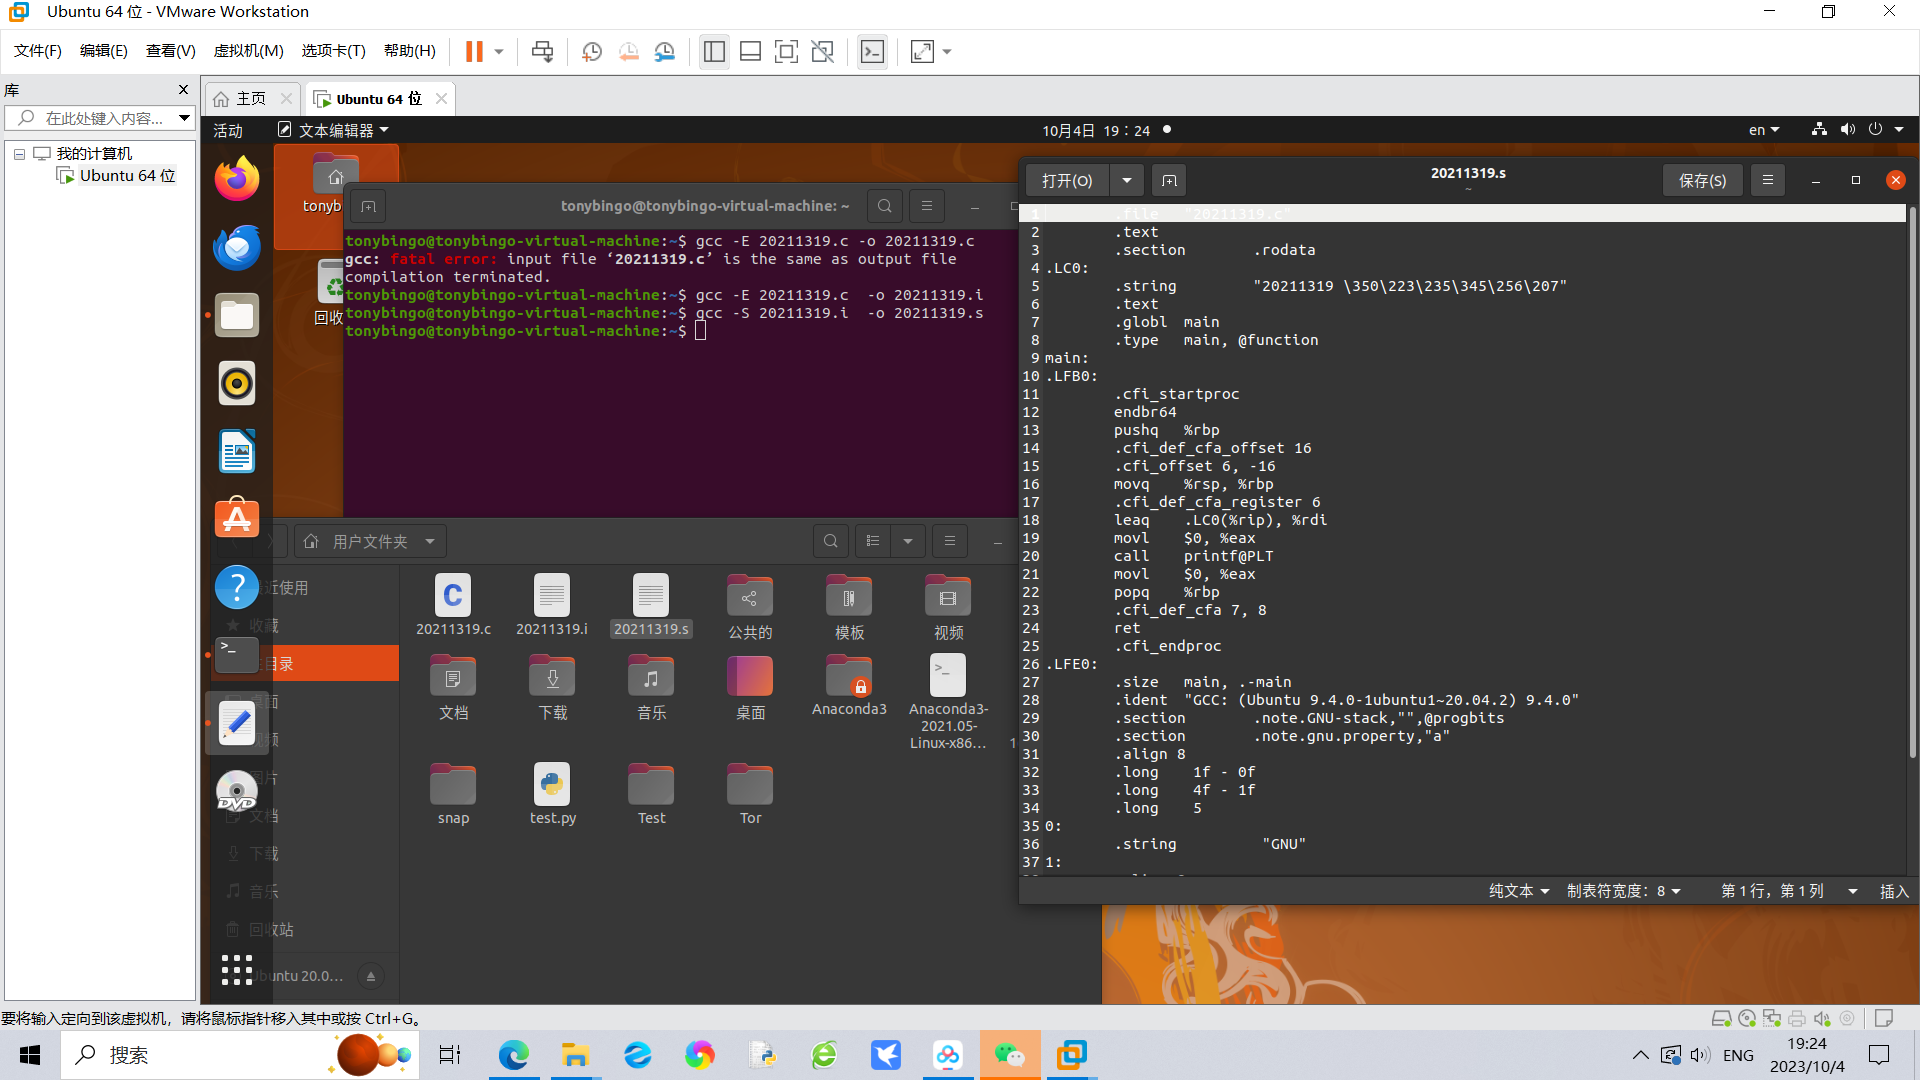1920x1080 pixels.
Task: Toggle VMware console view toolbar icon
Action: coord(872,52)
